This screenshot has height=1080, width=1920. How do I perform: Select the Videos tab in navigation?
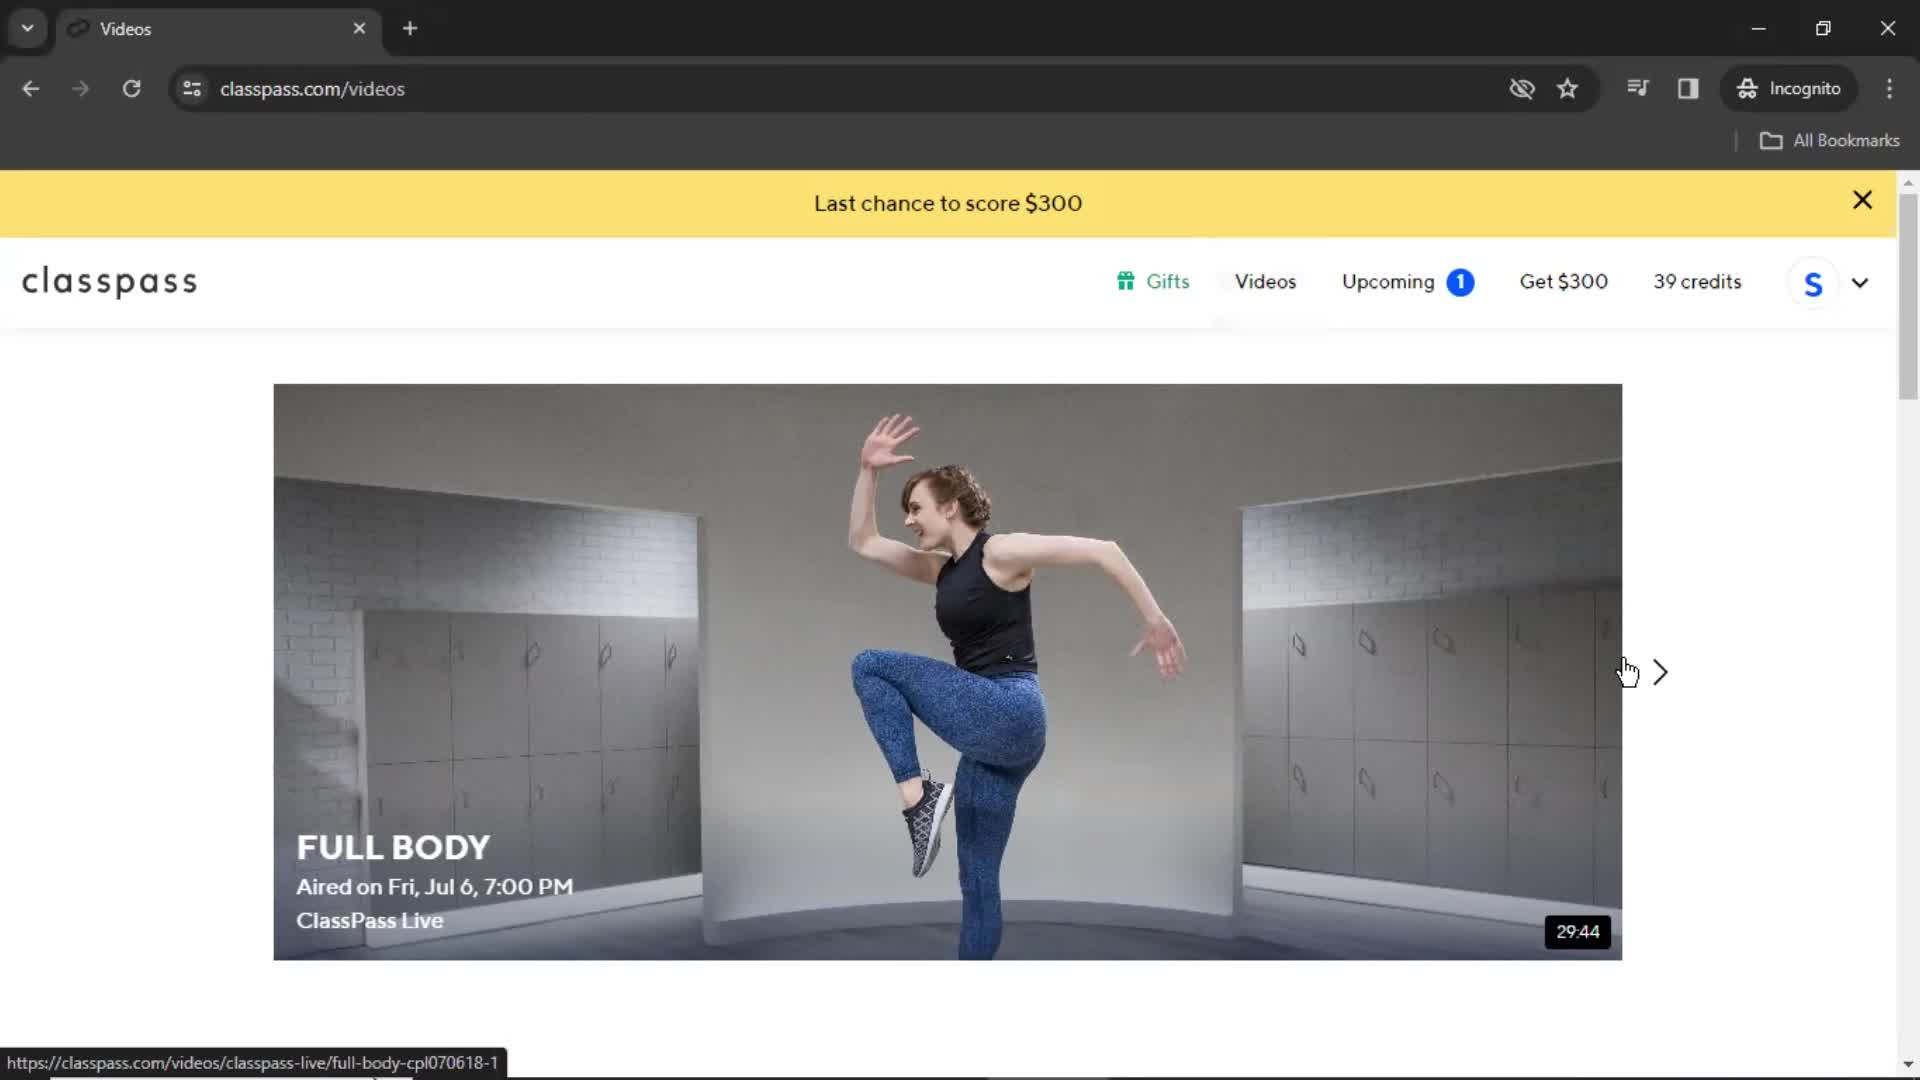tap(1265, 281)
